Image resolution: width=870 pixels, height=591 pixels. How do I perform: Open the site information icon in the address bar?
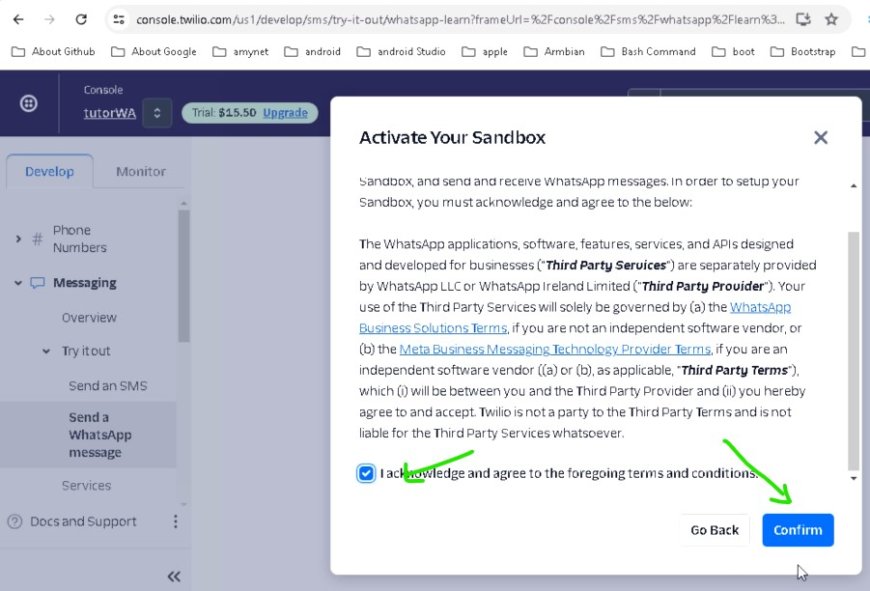[119, 19]
